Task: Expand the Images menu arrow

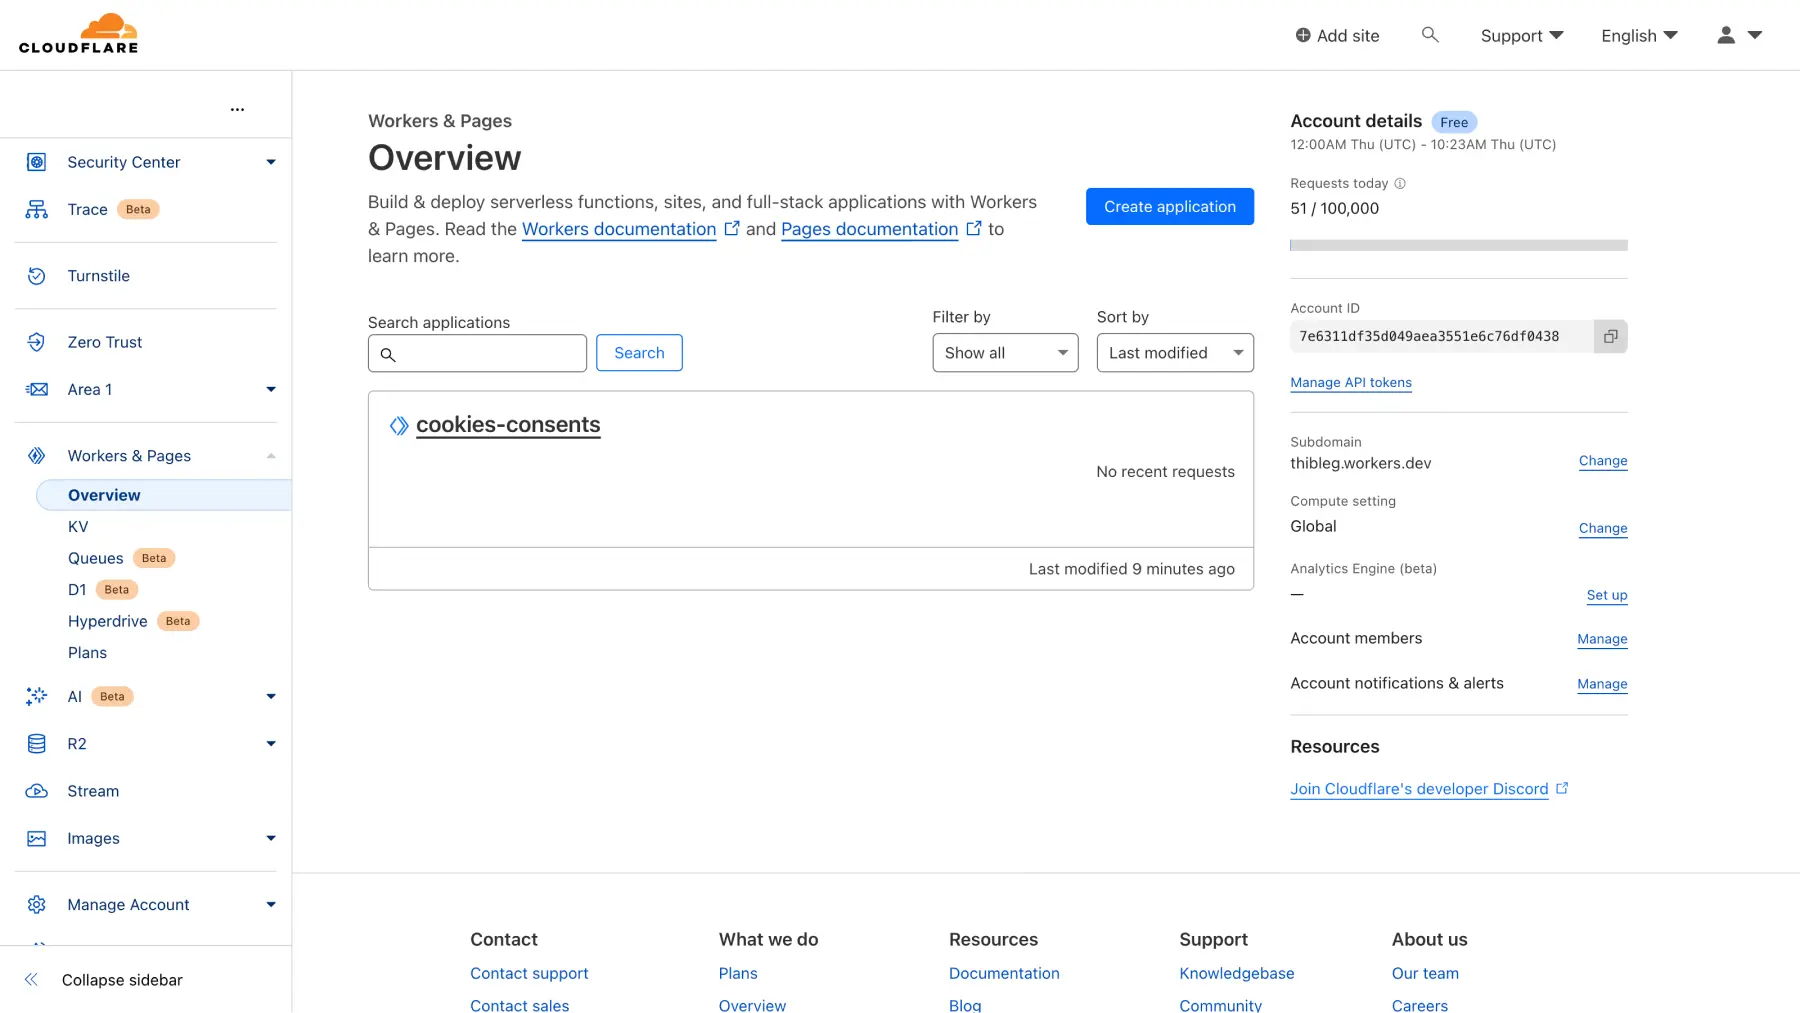Action: coord(271,838)
